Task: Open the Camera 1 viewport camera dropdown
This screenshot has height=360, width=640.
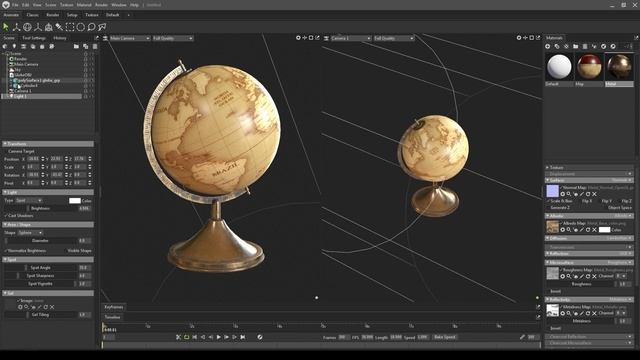Action: point(351,38)
